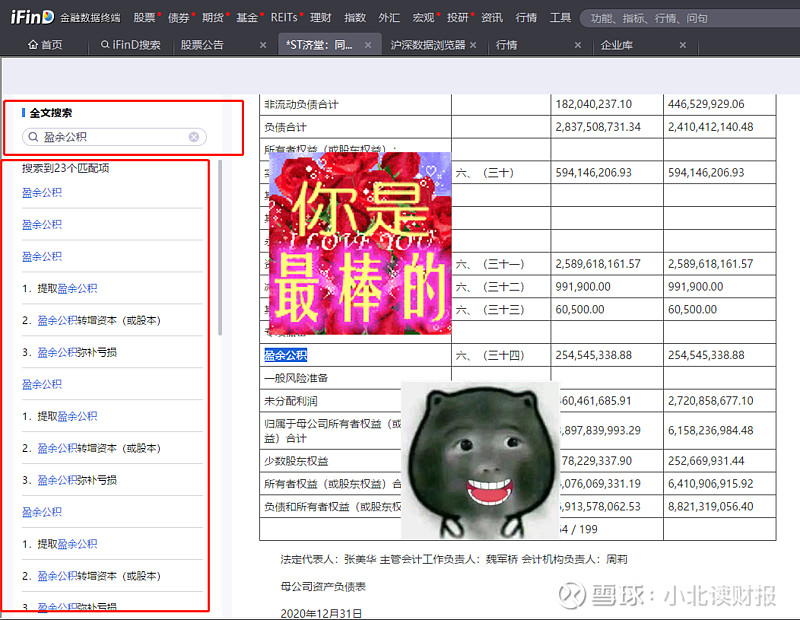Switch to the 沪深数据浏览器 tab

427,45
